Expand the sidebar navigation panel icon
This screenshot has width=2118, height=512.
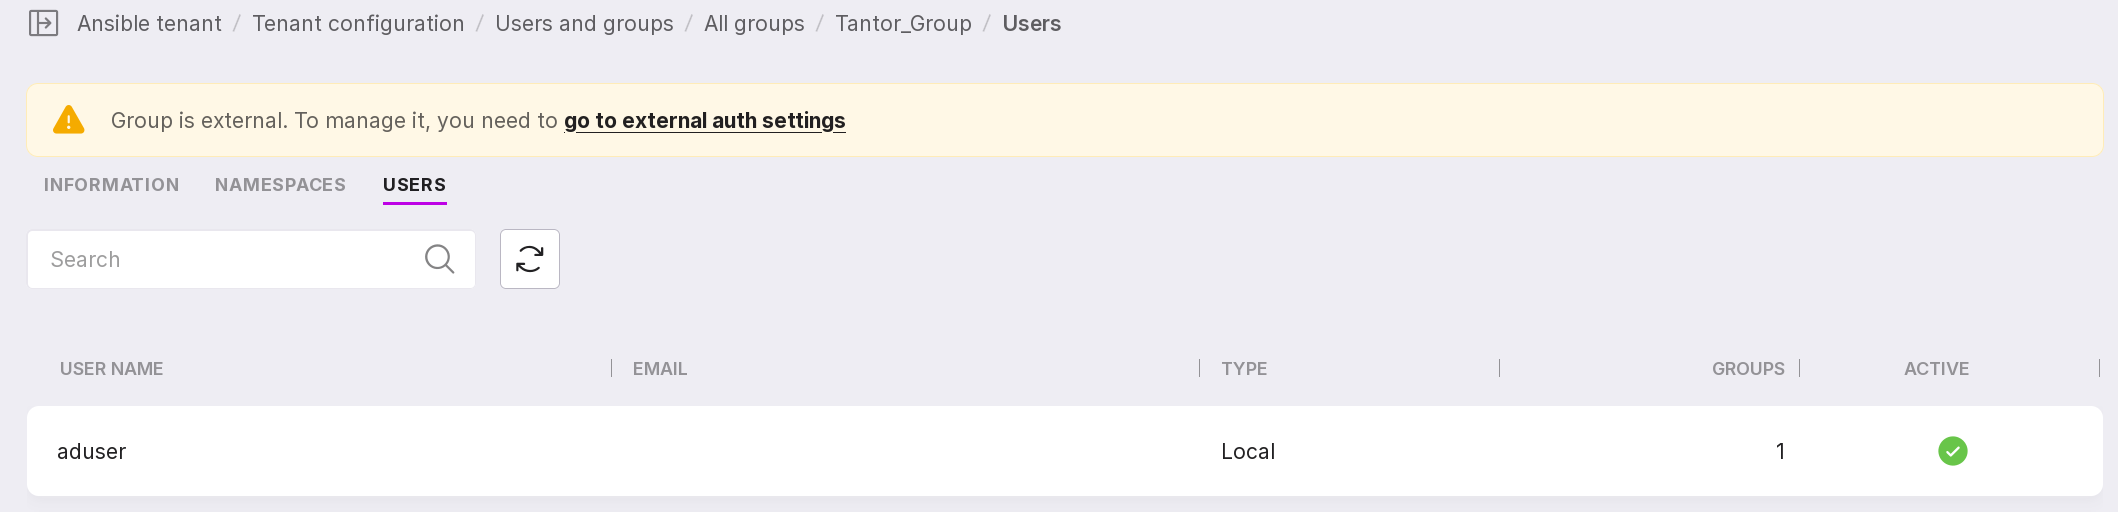[43, 23]
